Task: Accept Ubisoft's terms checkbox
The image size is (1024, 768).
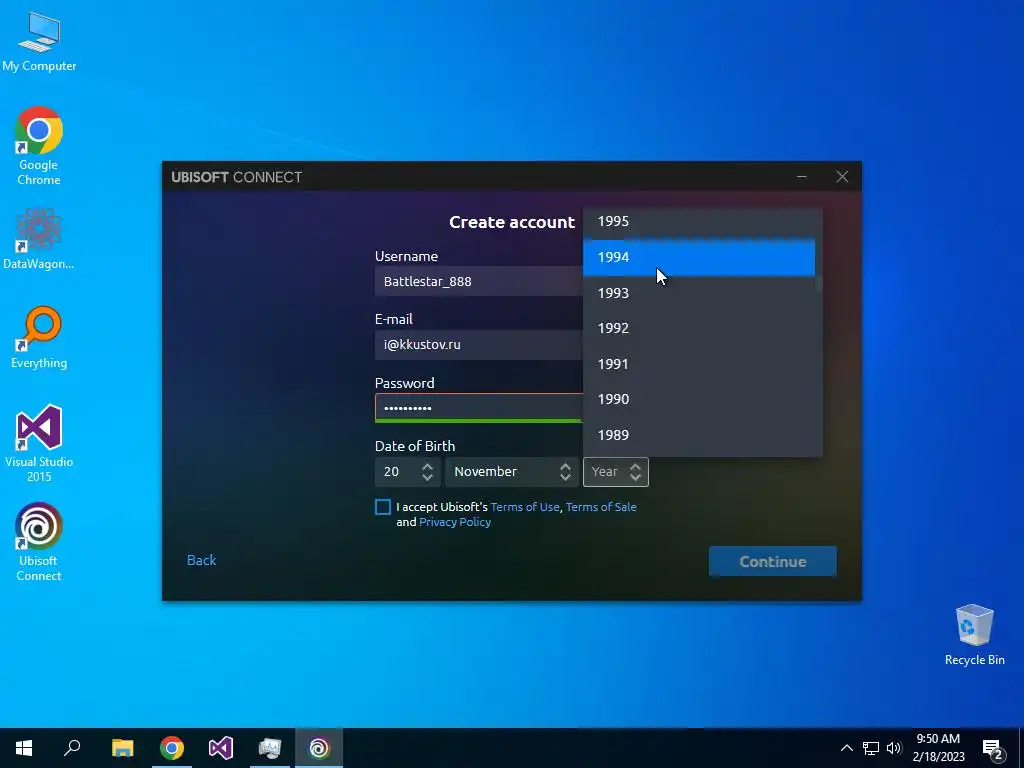Action: tap(383, 507)
